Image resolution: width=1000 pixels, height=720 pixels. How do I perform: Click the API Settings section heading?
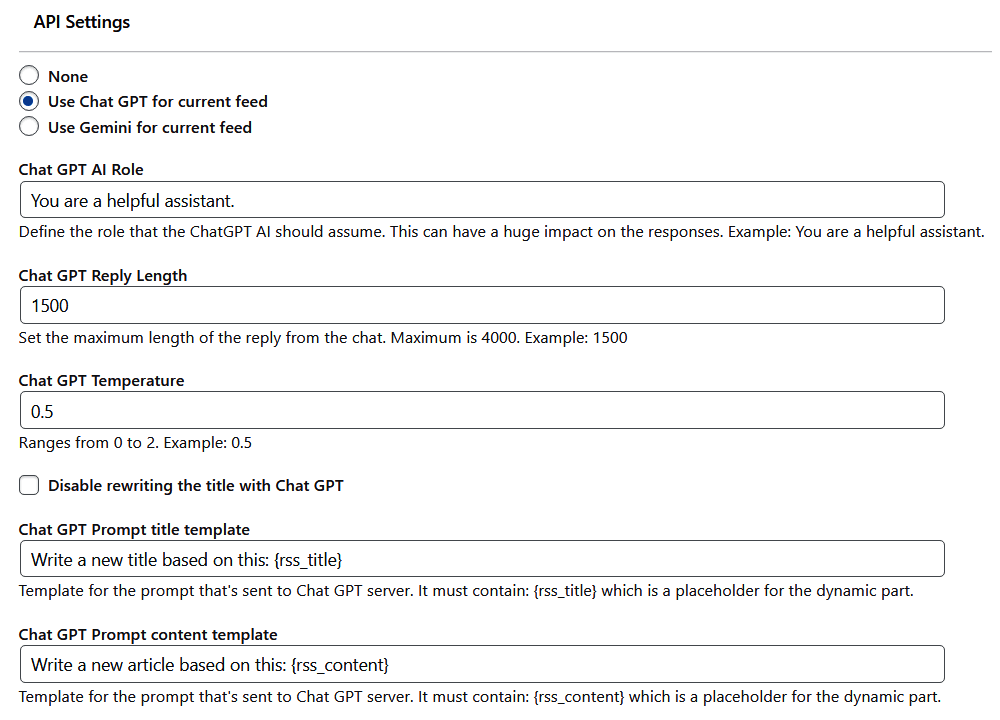pyautogui.click(x=82, y=22)
